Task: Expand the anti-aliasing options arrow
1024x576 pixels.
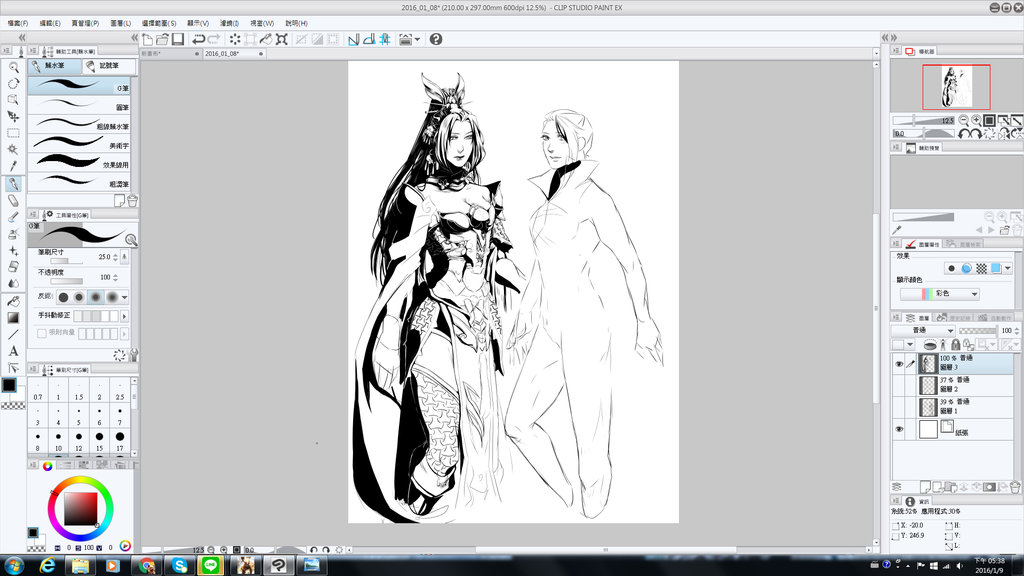Action: point(124,297)
